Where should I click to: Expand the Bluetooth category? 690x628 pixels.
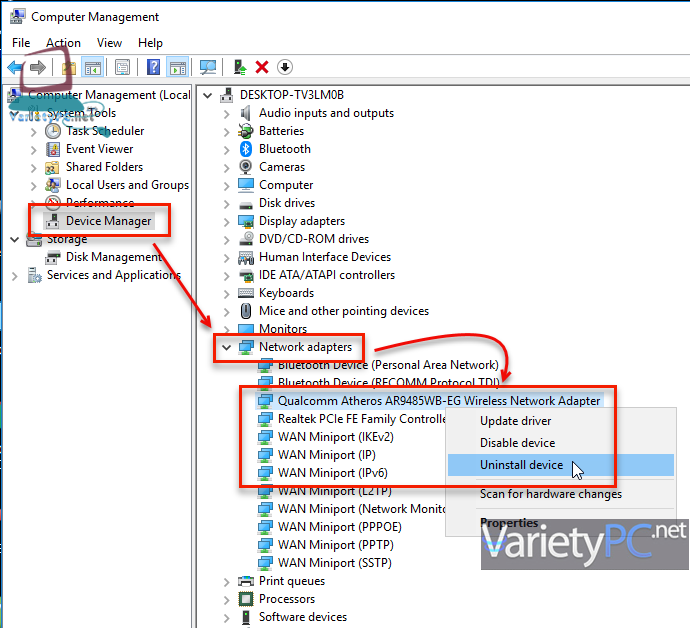(x=226, y=150)
